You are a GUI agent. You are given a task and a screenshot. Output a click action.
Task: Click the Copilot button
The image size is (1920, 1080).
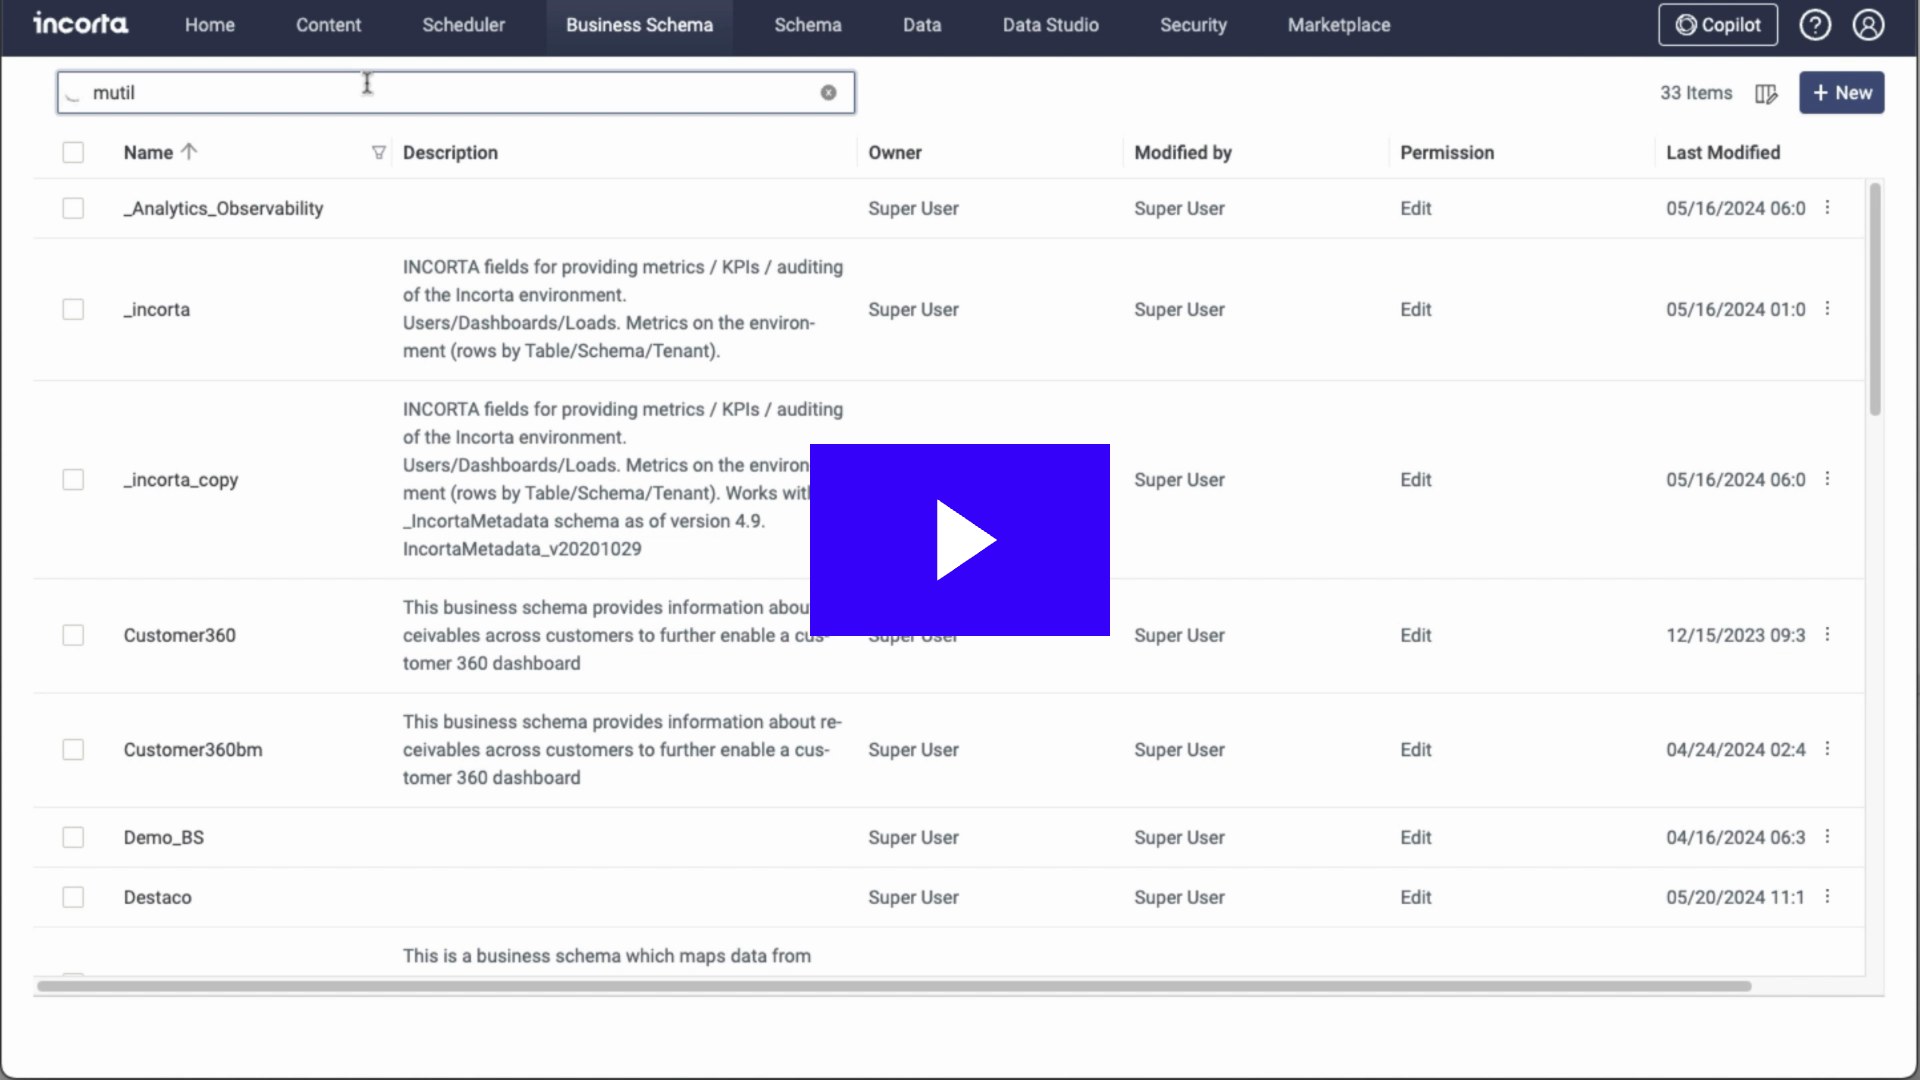coord(1718,25)
